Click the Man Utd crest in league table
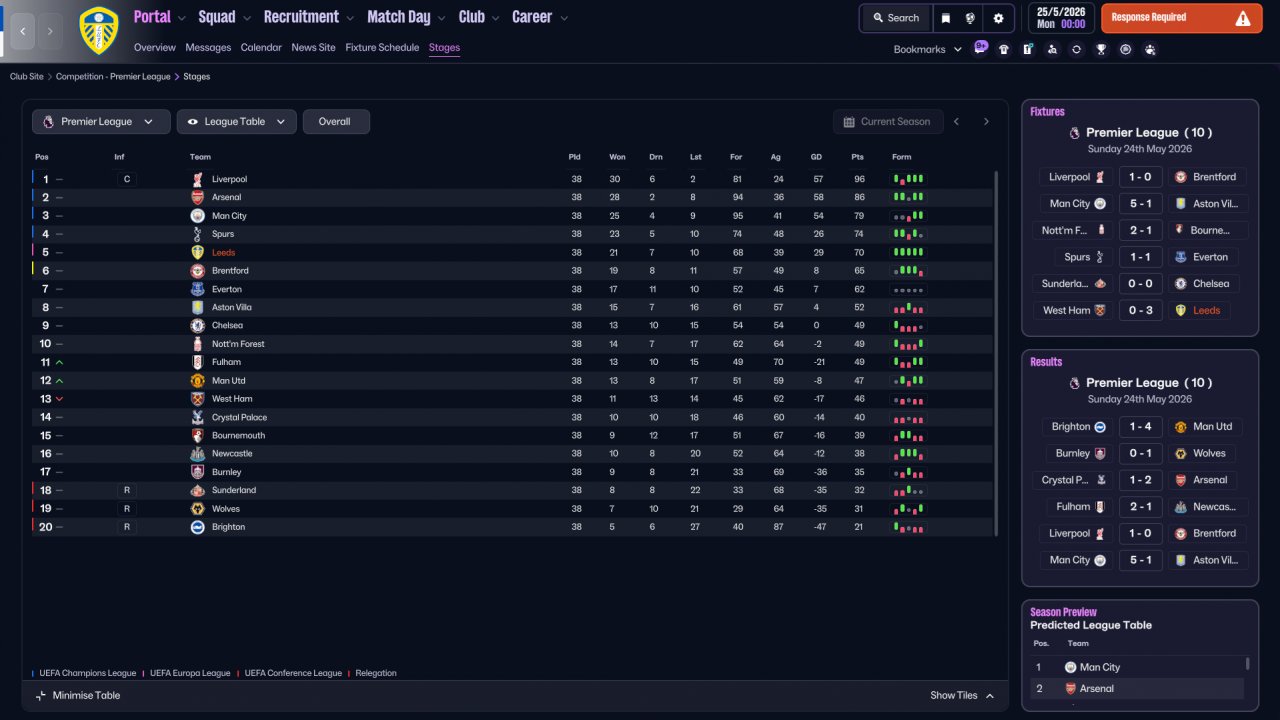1280x720 pixels. [x=197, y=380]
